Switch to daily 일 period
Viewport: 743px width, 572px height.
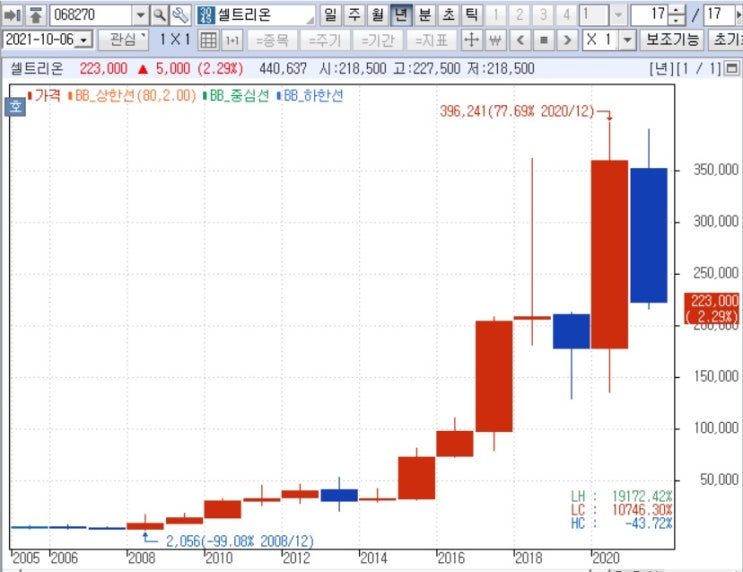click(x=330, y=15)
